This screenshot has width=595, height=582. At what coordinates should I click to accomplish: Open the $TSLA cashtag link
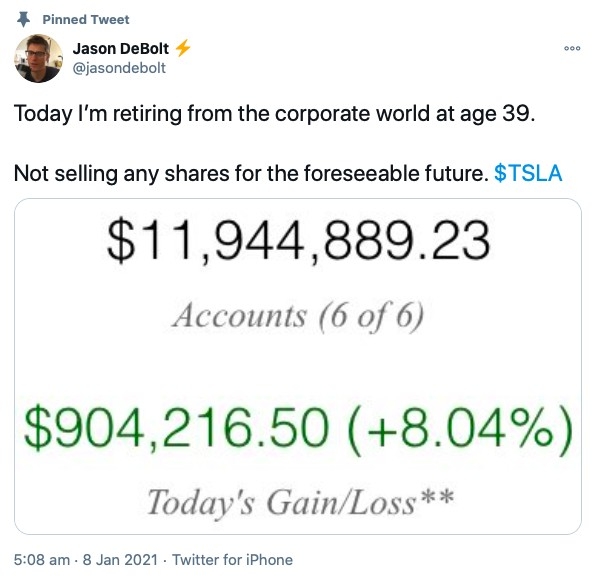tap(528, 173)
